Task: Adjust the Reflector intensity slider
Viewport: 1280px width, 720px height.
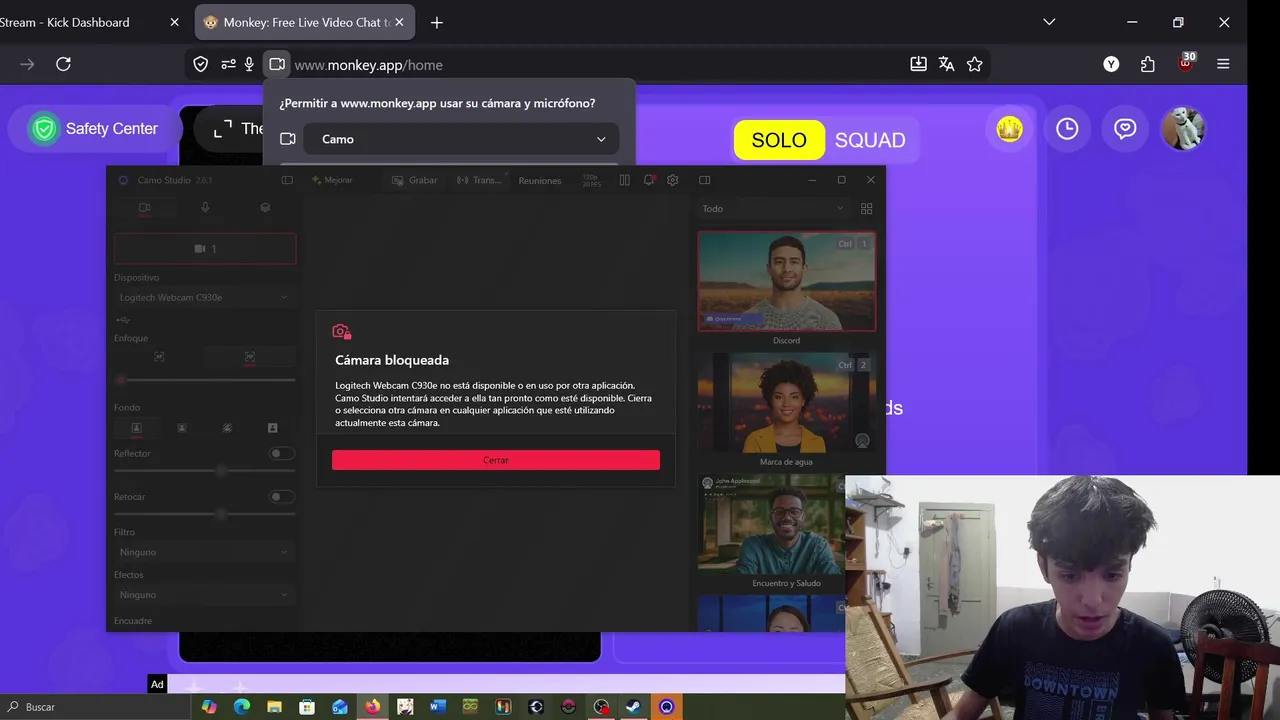Action: [x=205, y=471]
